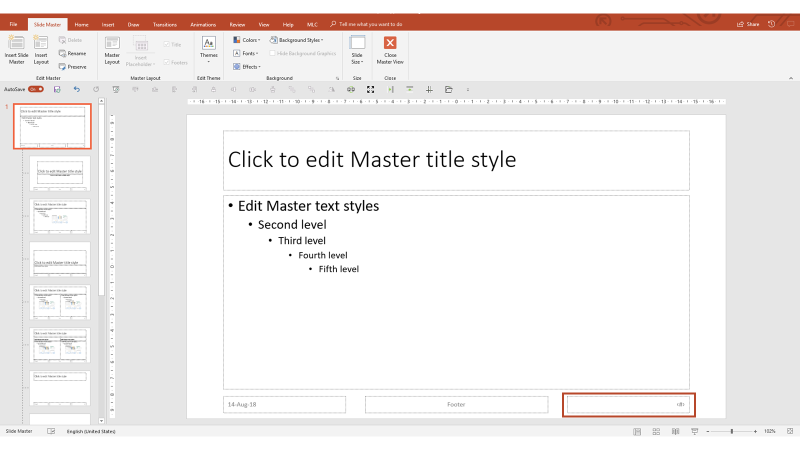Switch to the Insert tab
800x450 pixels.
(x=108, y=24)
